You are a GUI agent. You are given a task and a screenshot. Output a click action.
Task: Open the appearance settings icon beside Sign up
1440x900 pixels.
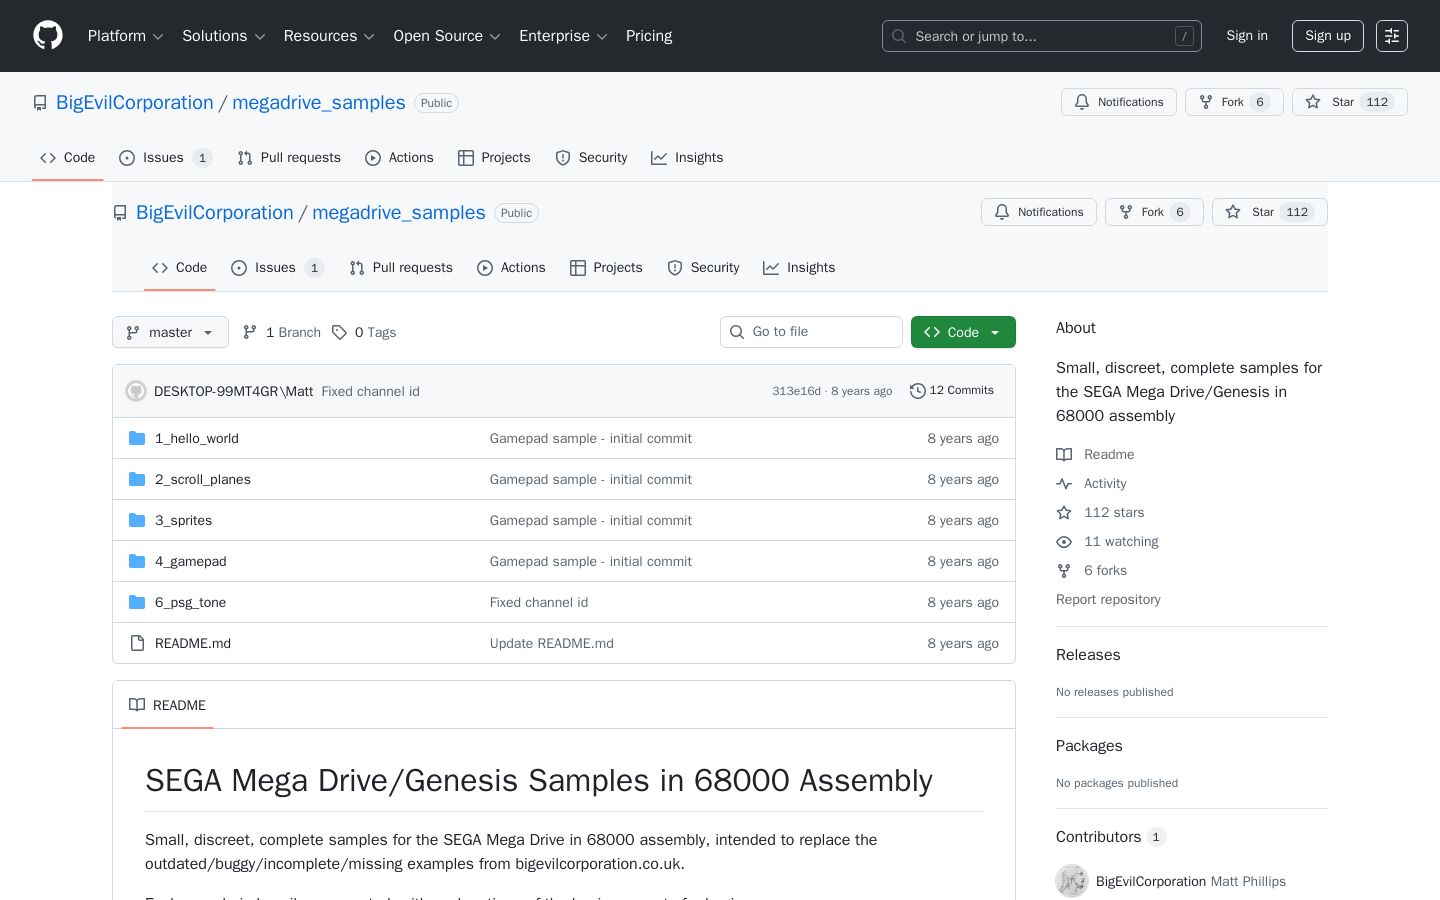(x=1392, y=36)
